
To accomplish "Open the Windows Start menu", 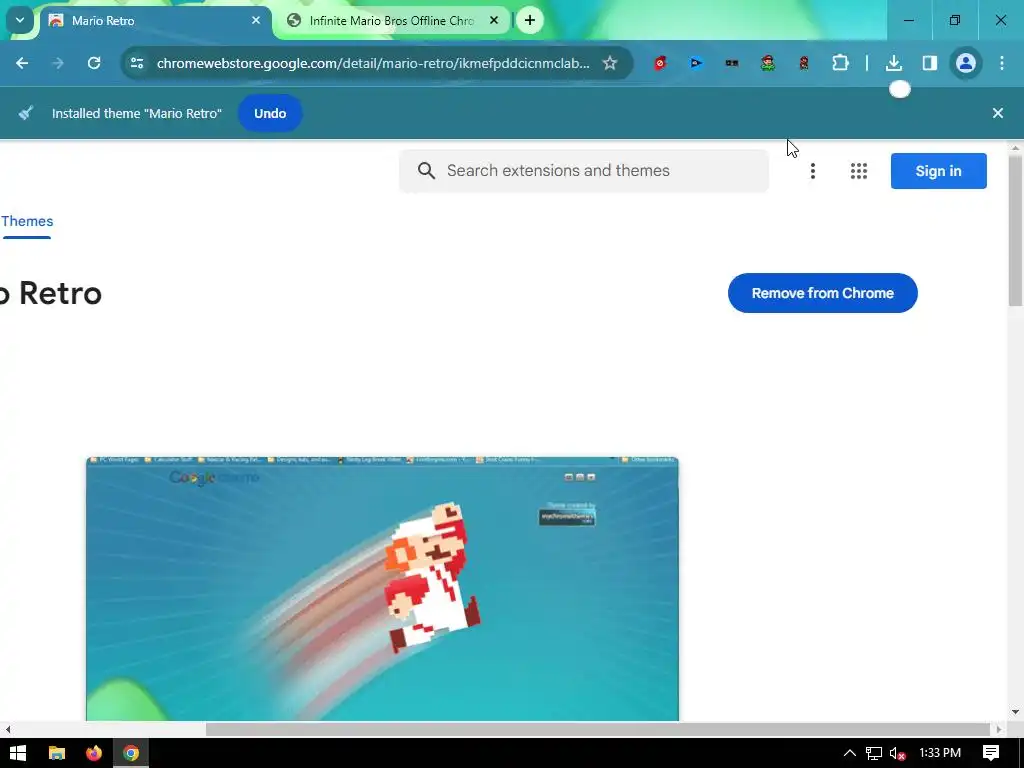I will (18, 753).
